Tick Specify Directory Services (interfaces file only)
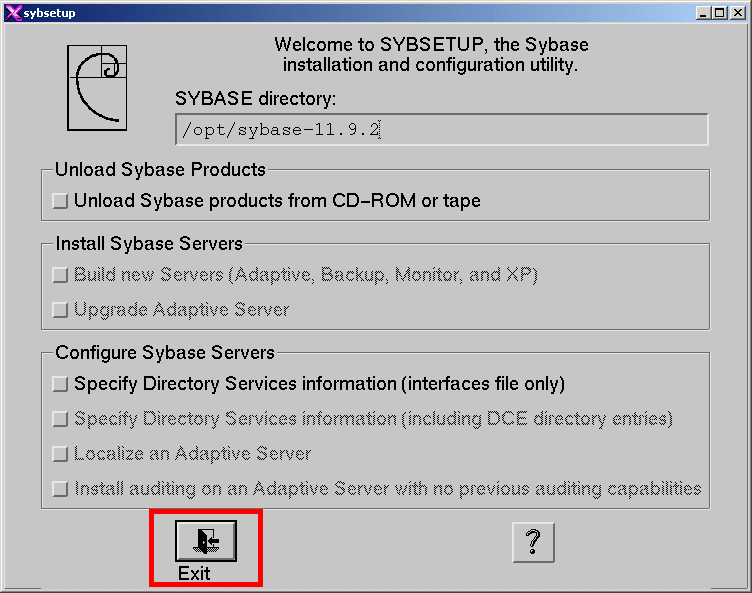This screenshot has height=593, width=752. point(60,384)
